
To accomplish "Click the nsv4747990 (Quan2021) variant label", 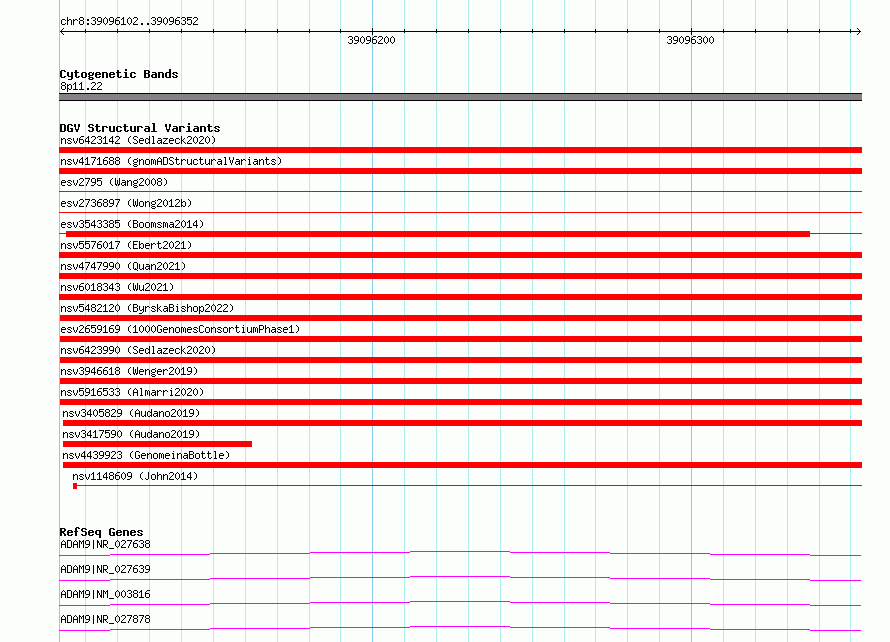I will click(x=123, y=266).
